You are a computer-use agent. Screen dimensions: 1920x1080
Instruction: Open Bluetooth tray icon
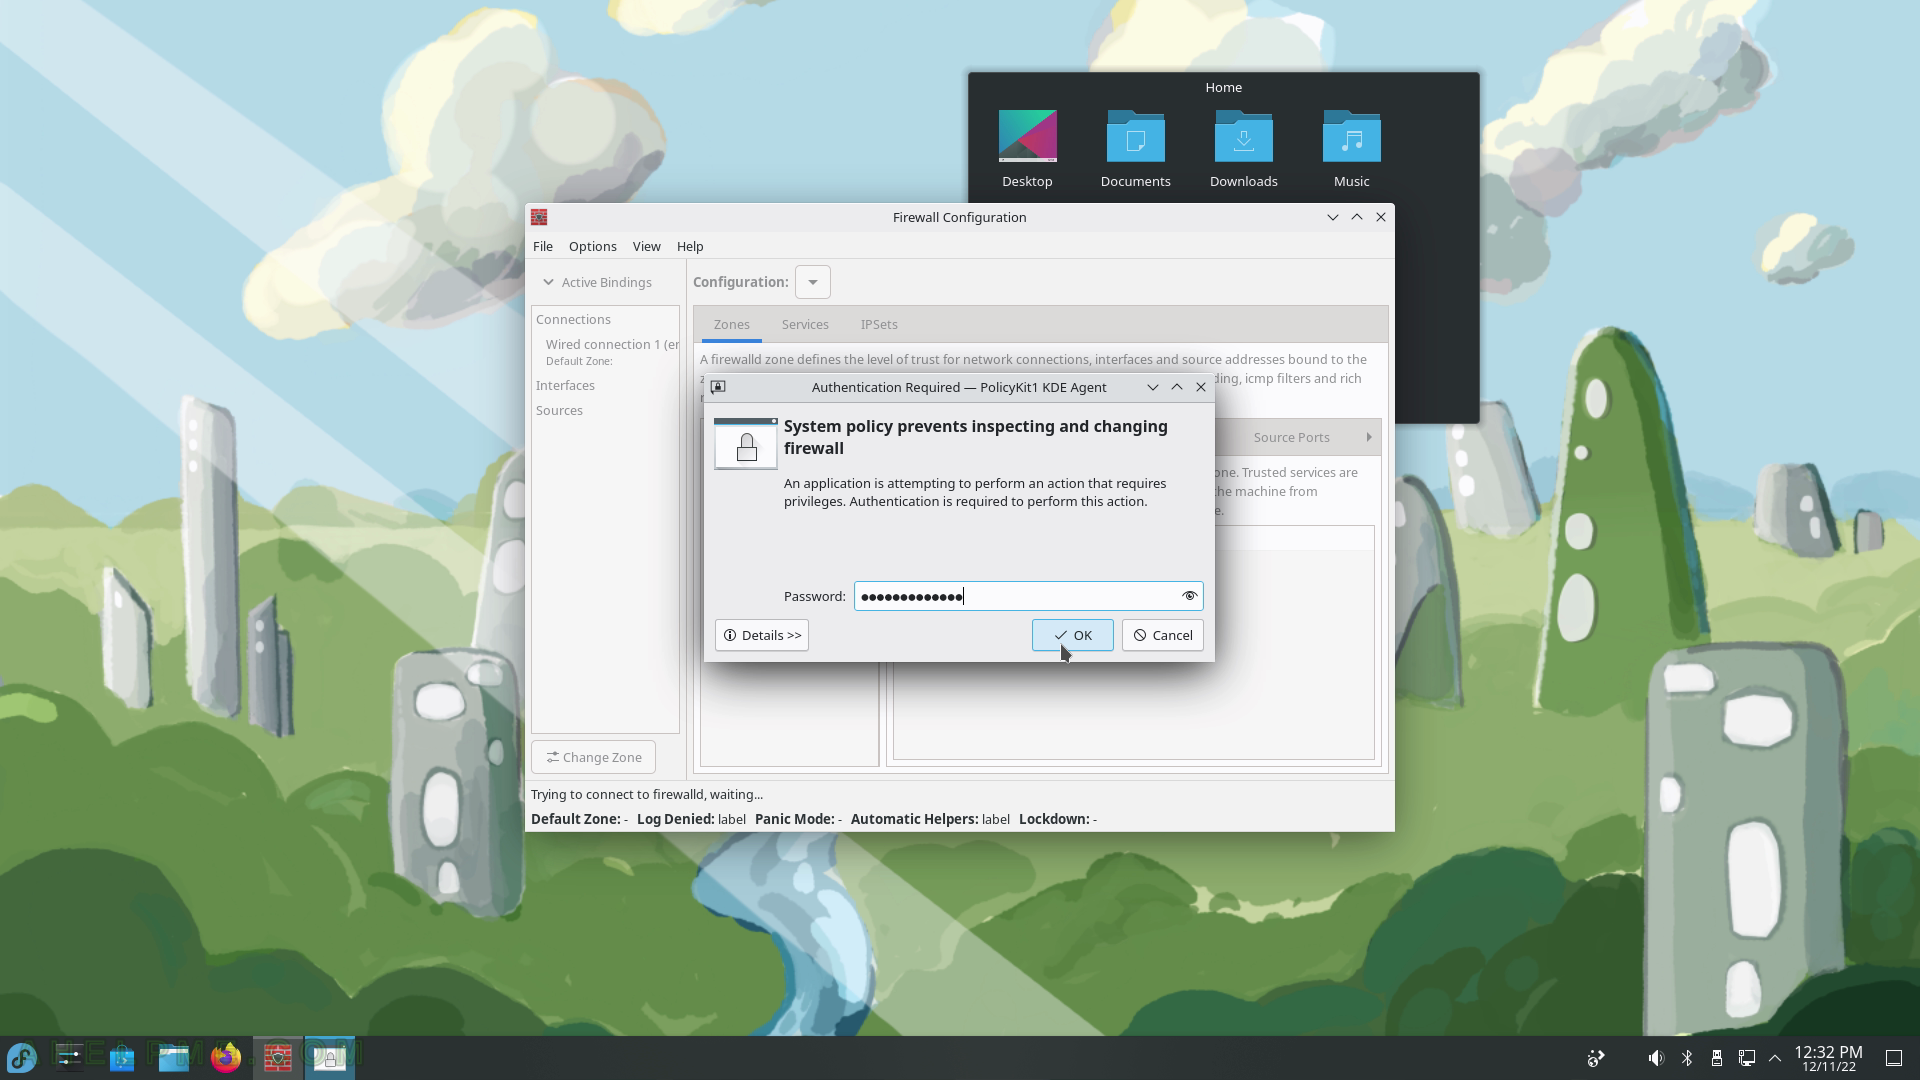[x=1686, y=1058]
